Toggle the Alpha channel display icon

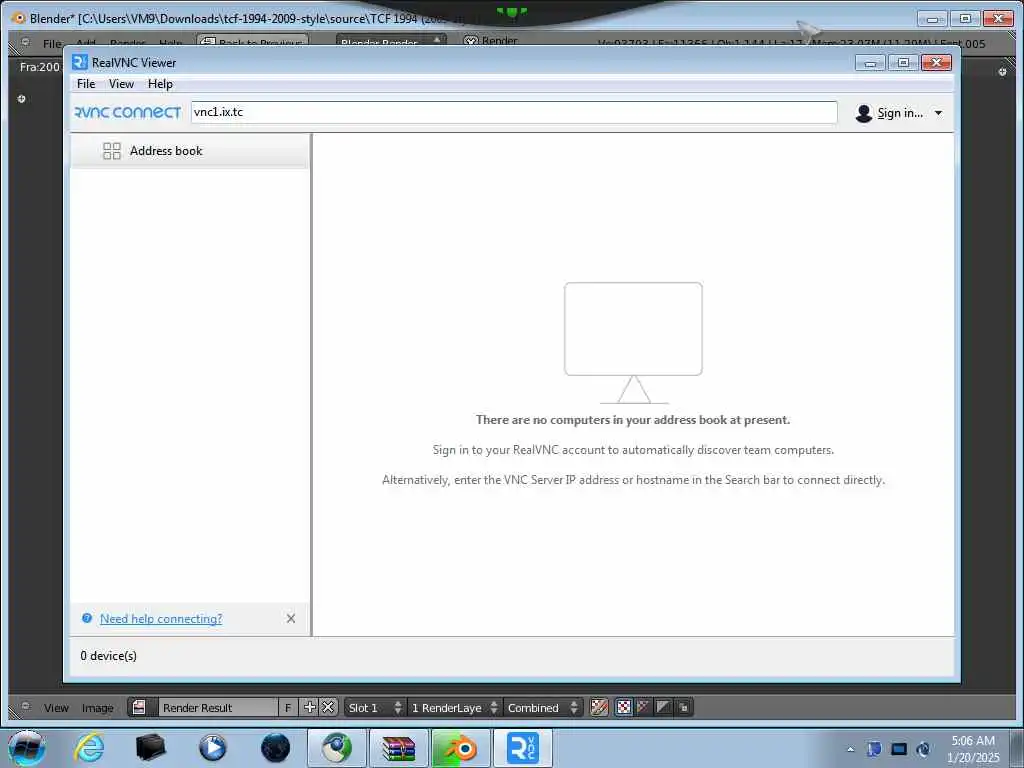point(643,707)
